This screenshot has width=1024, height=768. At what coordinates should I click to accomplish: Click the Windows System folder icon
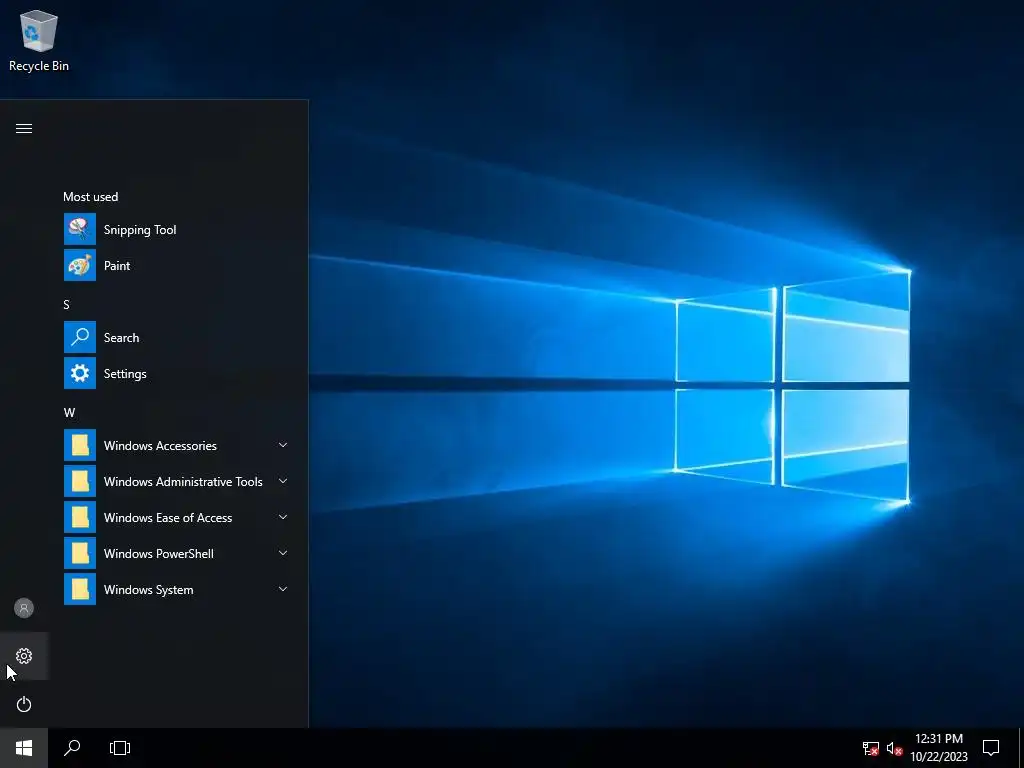80,589
